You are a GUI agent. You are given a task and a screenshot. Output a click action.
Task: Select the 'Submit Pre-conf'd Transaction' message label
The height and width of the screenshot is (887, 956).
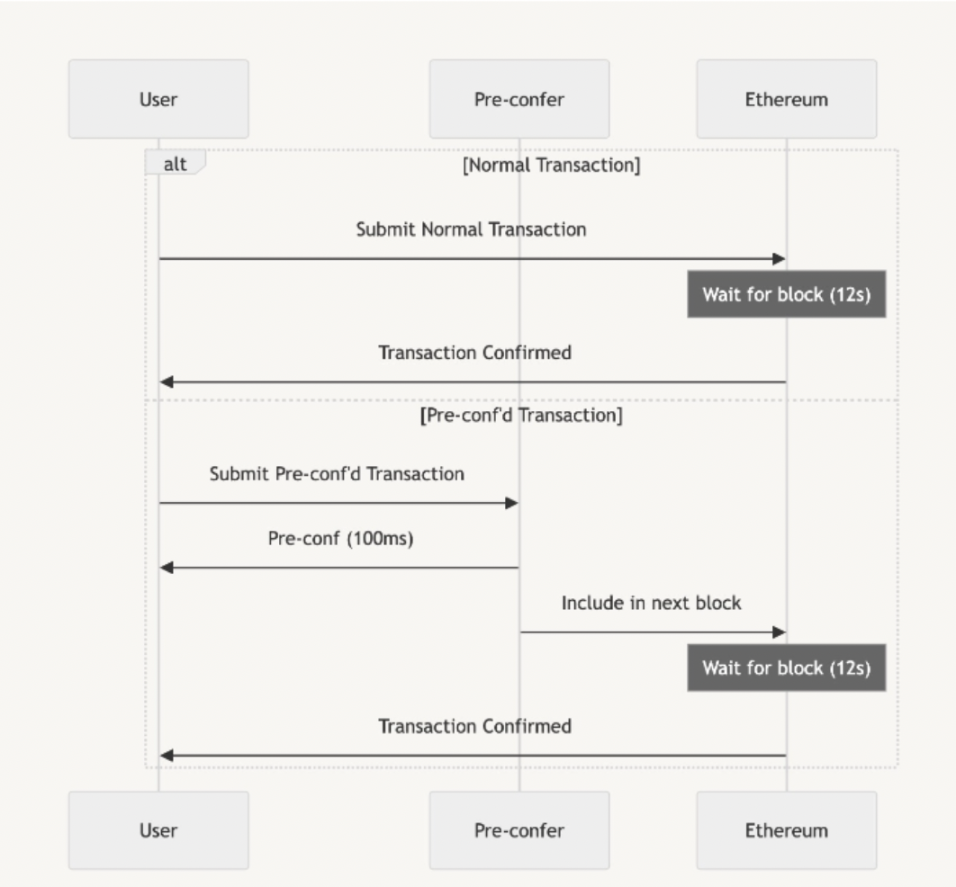coord(337,474)
